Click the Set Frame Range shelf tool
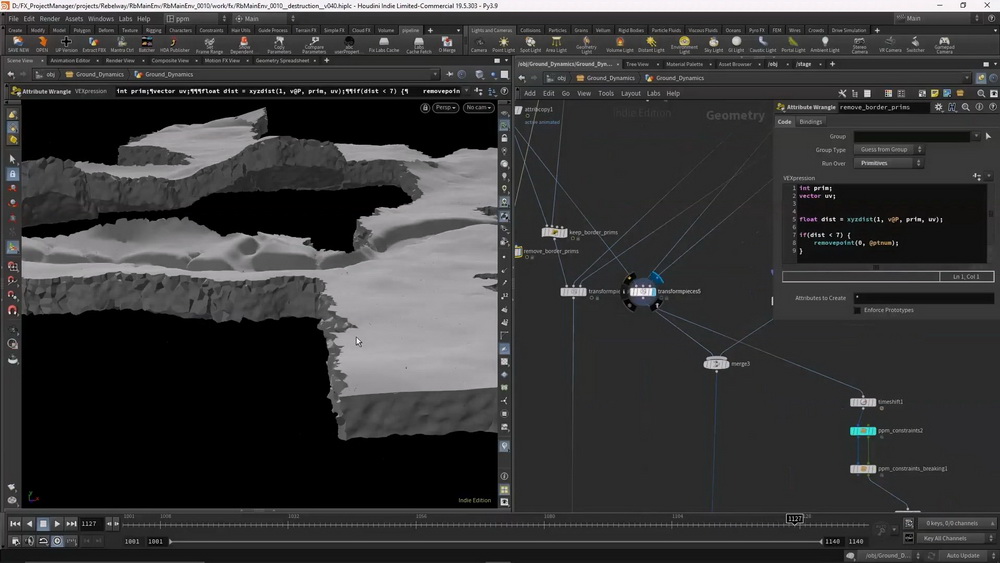Screen dimensions: 1000x563 pos(209,45)
